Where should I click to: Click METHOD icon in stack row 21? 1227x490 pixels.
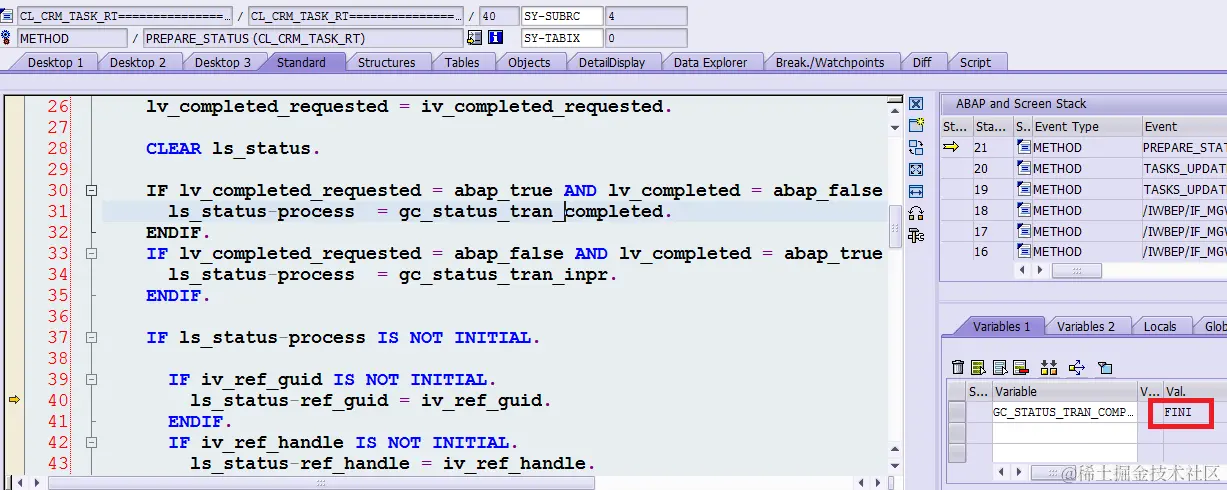click(x=1023, y=147)
